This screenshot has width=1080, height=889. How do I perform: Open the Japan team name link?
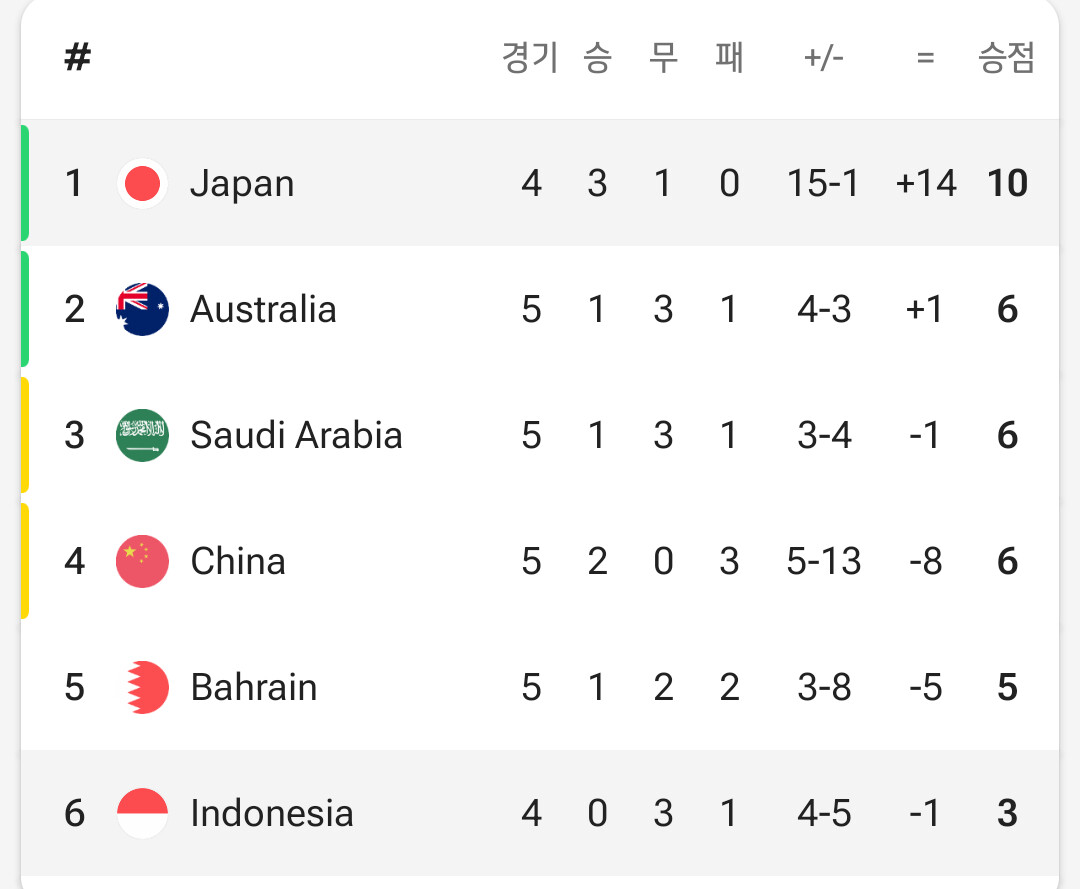point(242,184)
